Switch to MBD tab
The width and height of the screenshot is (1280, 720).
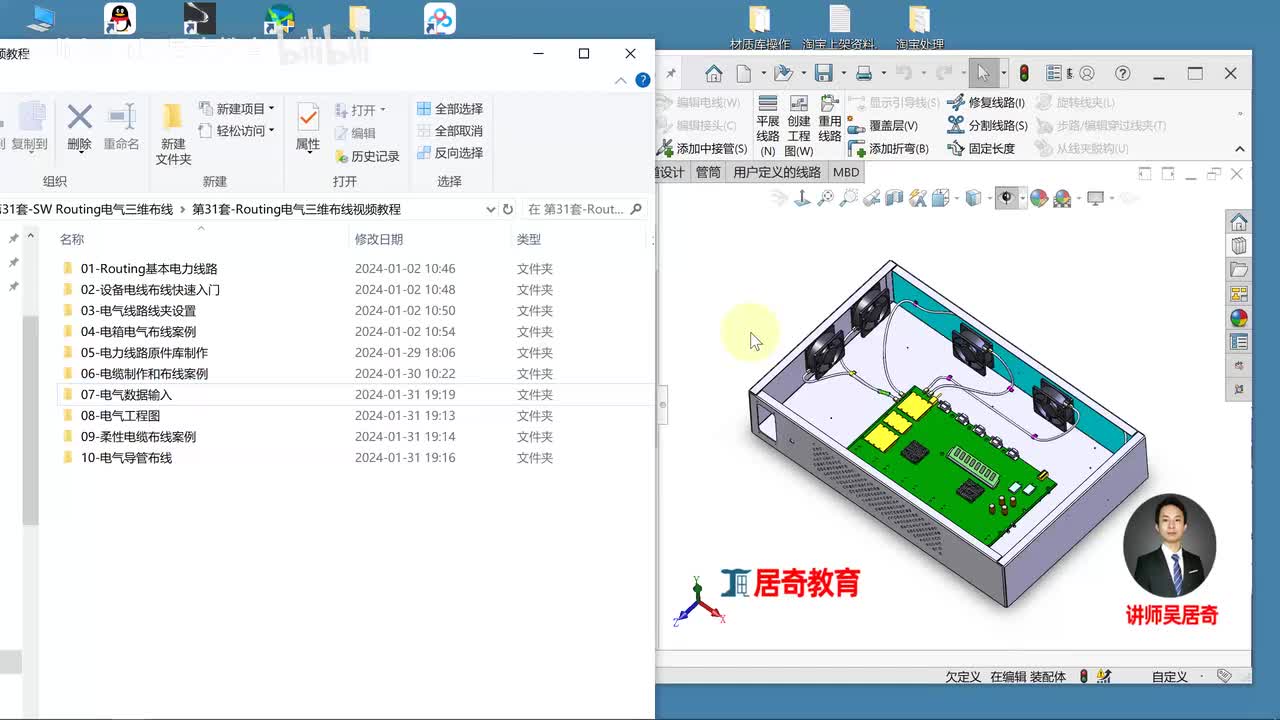coord(846,172)
